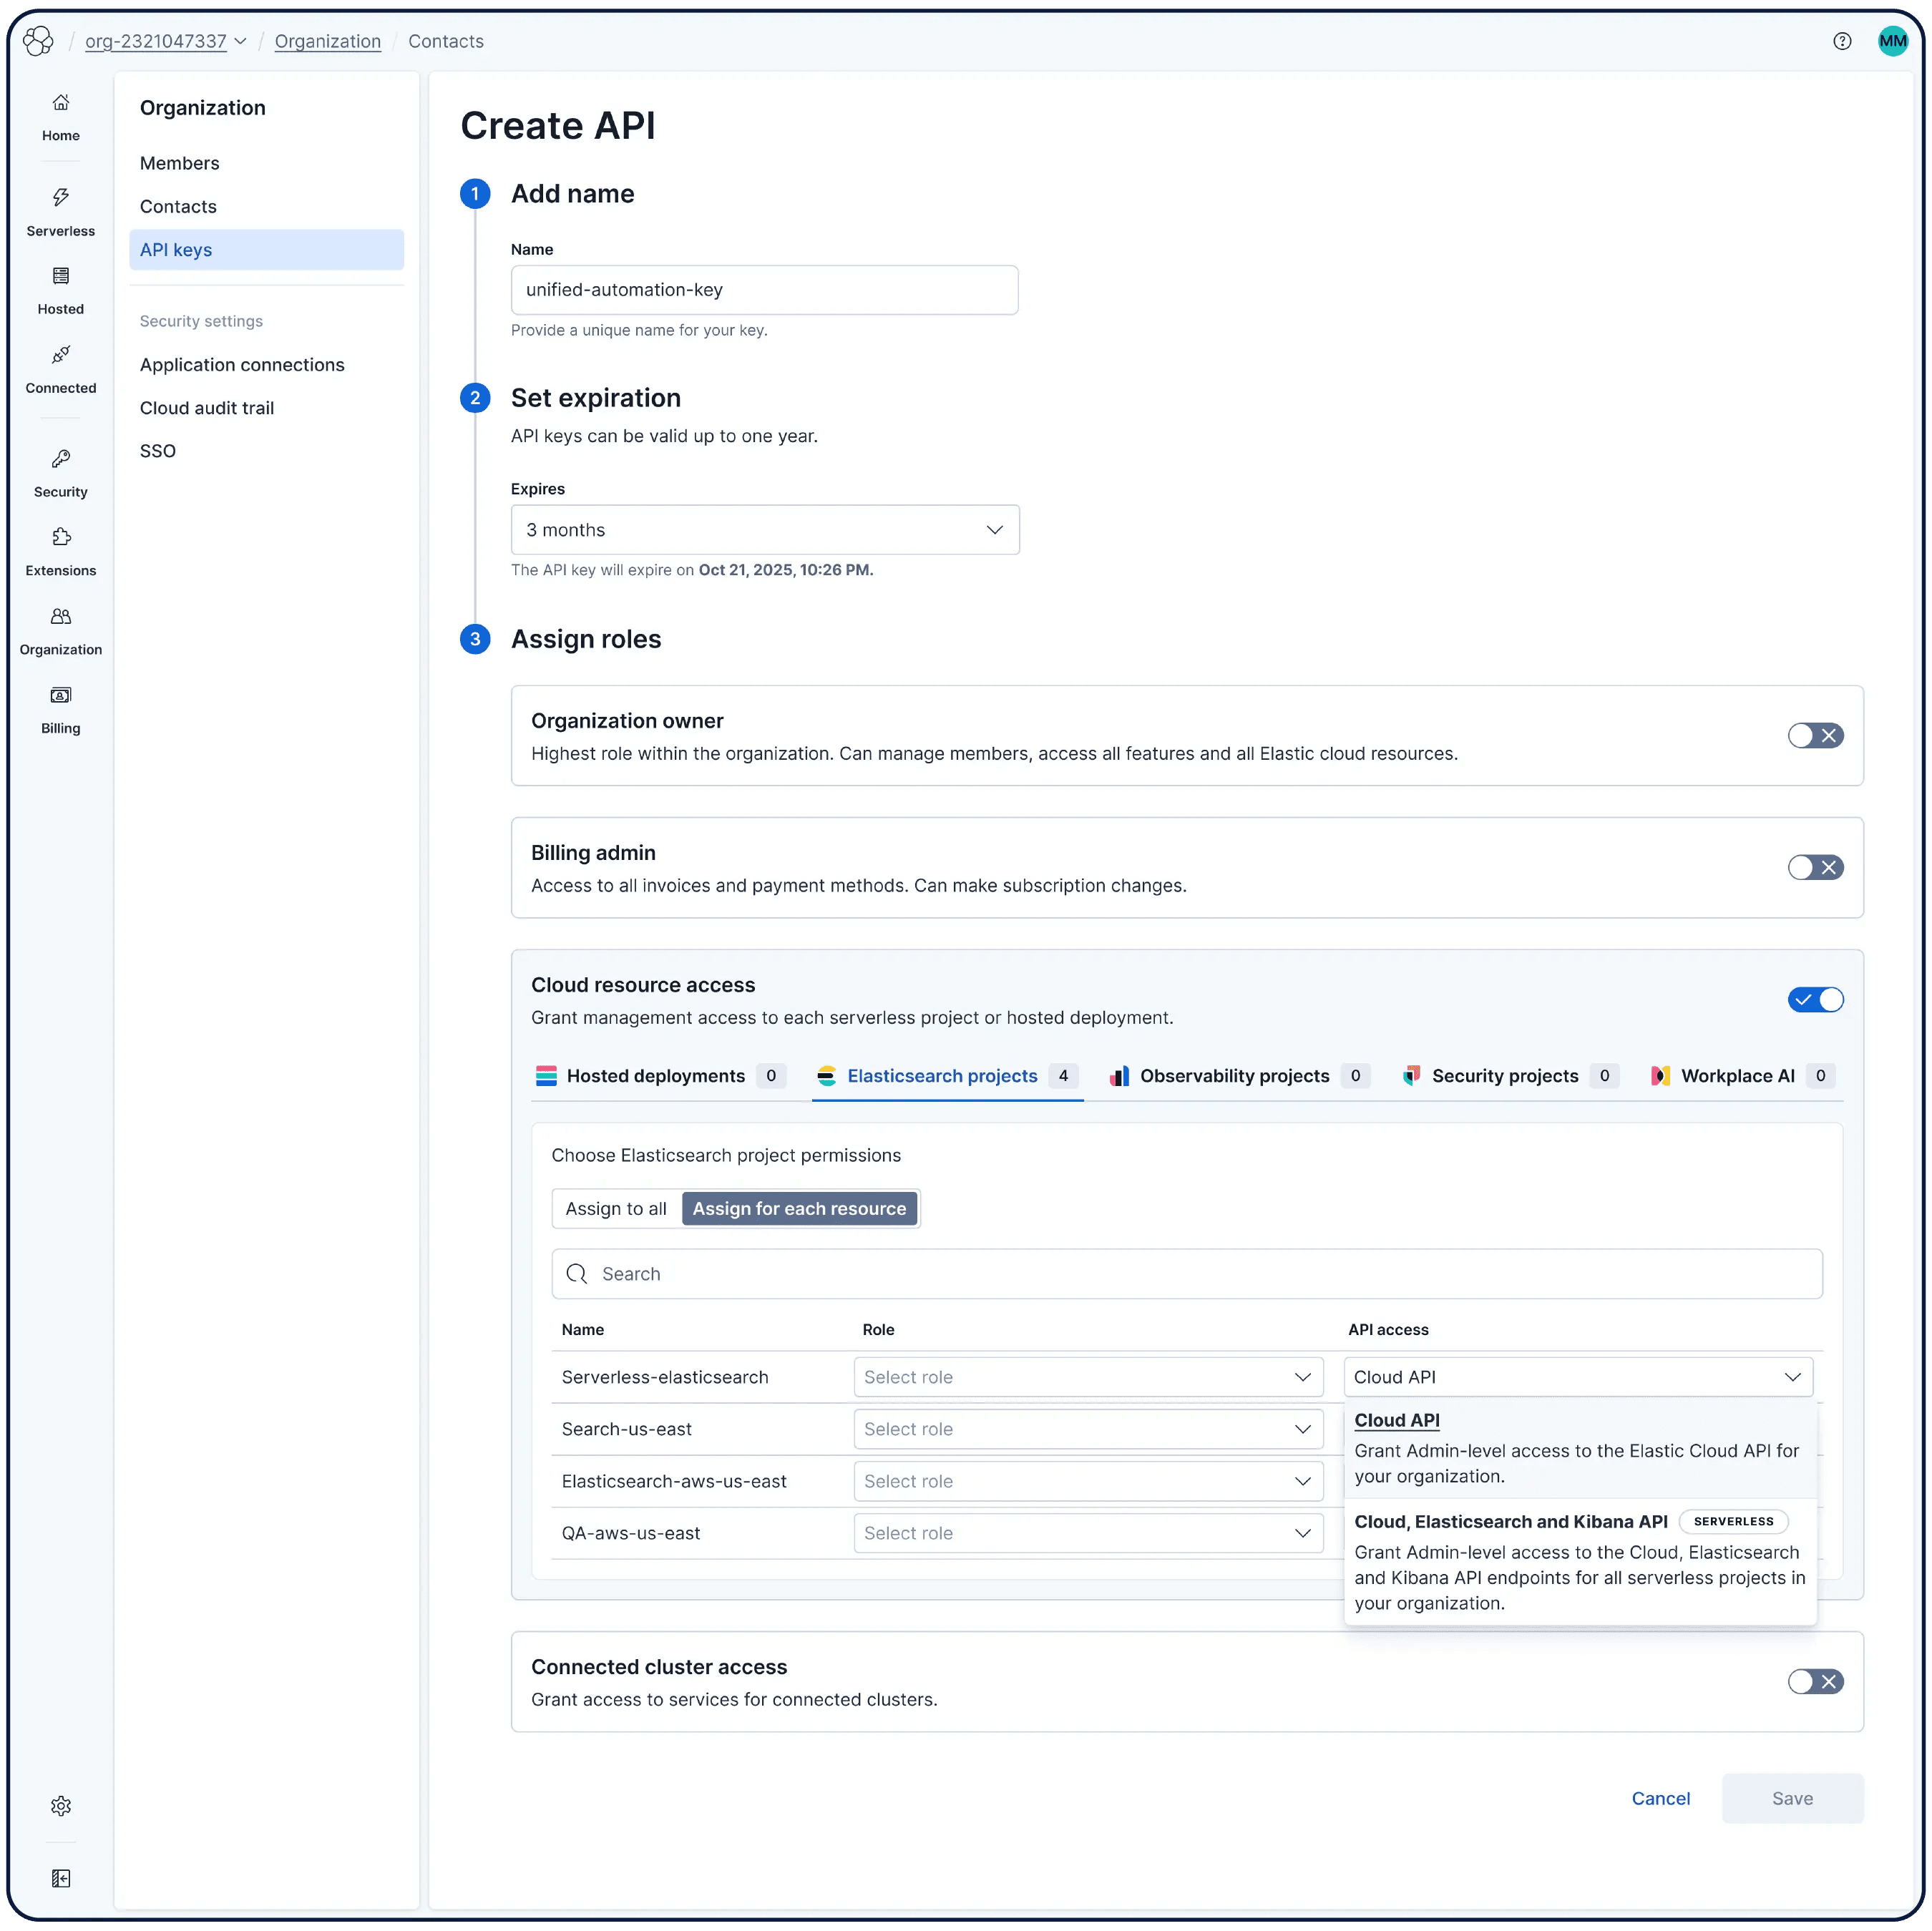Focus the Name input field
This screenshot has width=1932, height=1931.
pos(764,290)
